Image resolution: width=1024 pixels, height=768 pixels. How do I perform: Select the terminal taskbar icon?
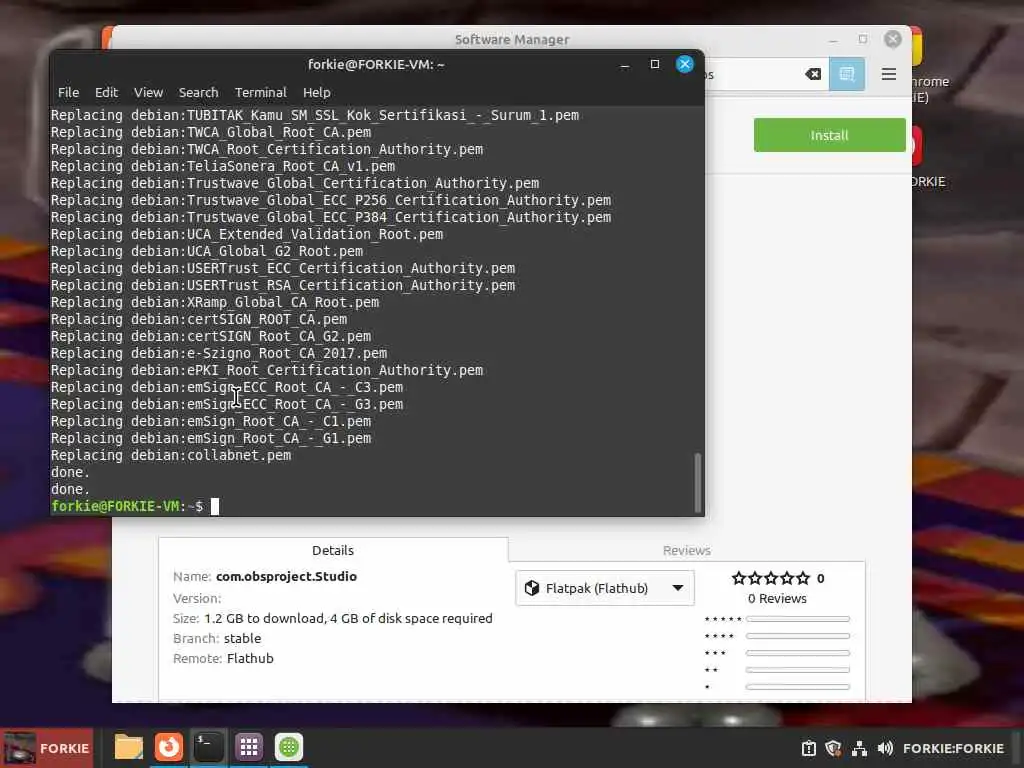coord(209,746)
